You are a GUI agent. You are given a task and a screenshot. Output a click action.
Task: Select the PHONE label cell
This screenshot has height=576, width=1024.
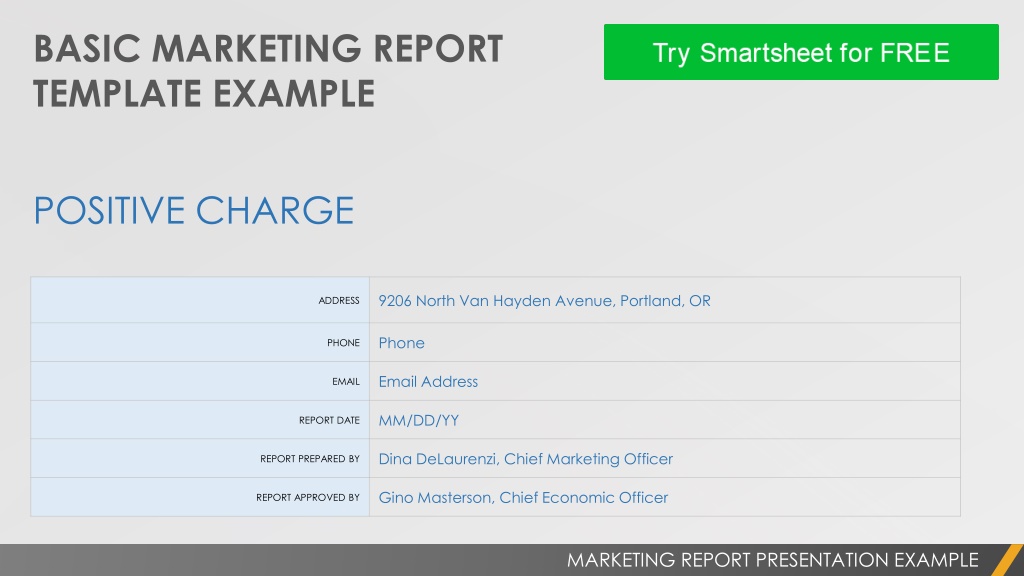200,342
